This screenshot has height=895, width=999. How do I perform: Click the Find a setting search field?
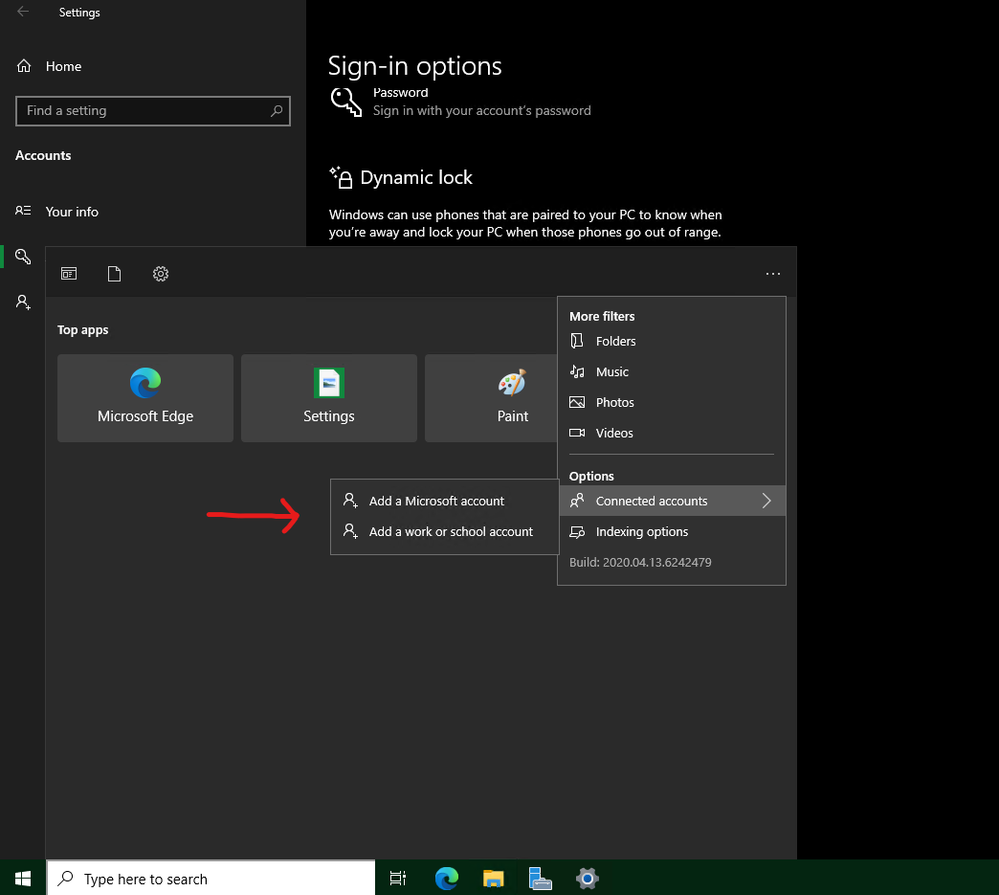tap(153, 111)
